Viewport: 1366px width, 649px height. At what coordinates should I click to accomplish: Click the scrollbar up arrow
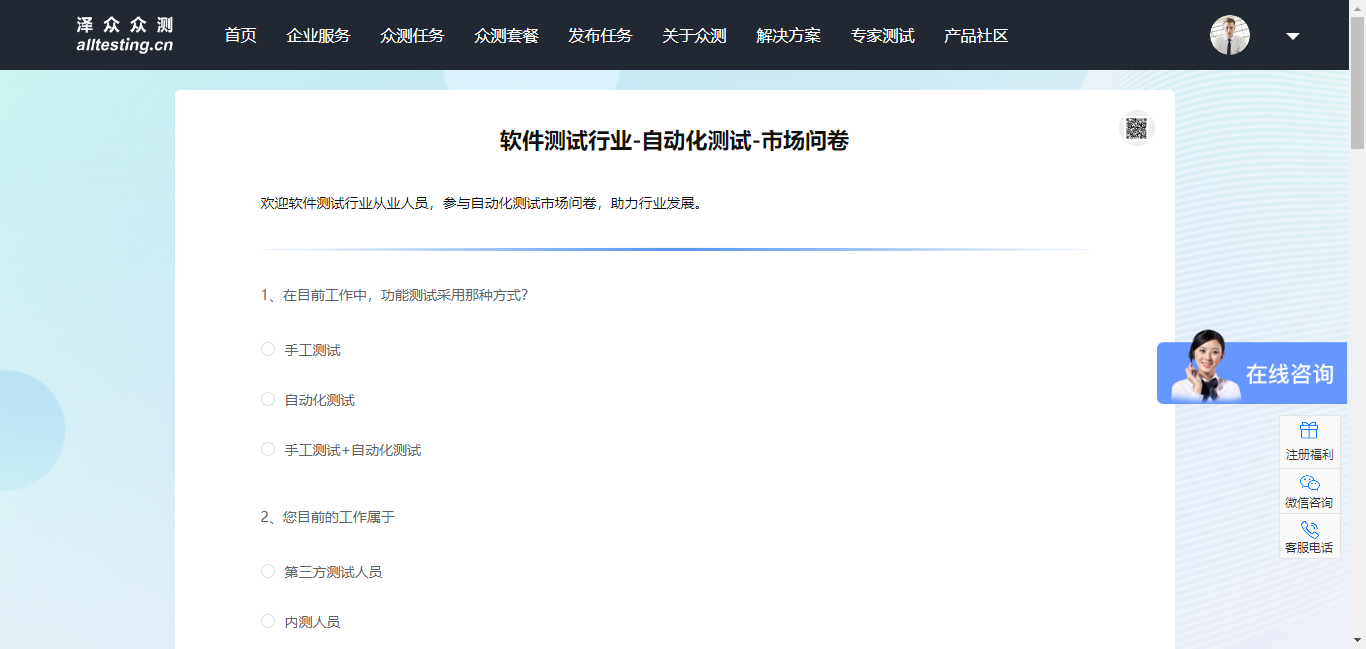(1357, 8)
